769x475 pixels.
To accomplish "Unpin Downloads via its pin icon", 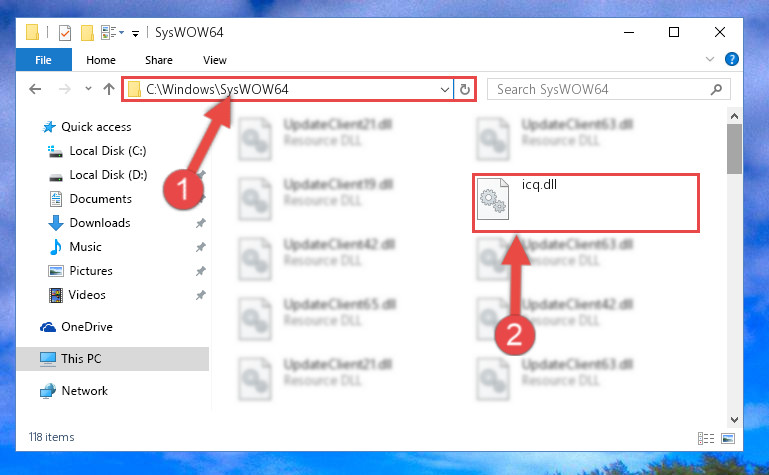I will coord(201,223).
